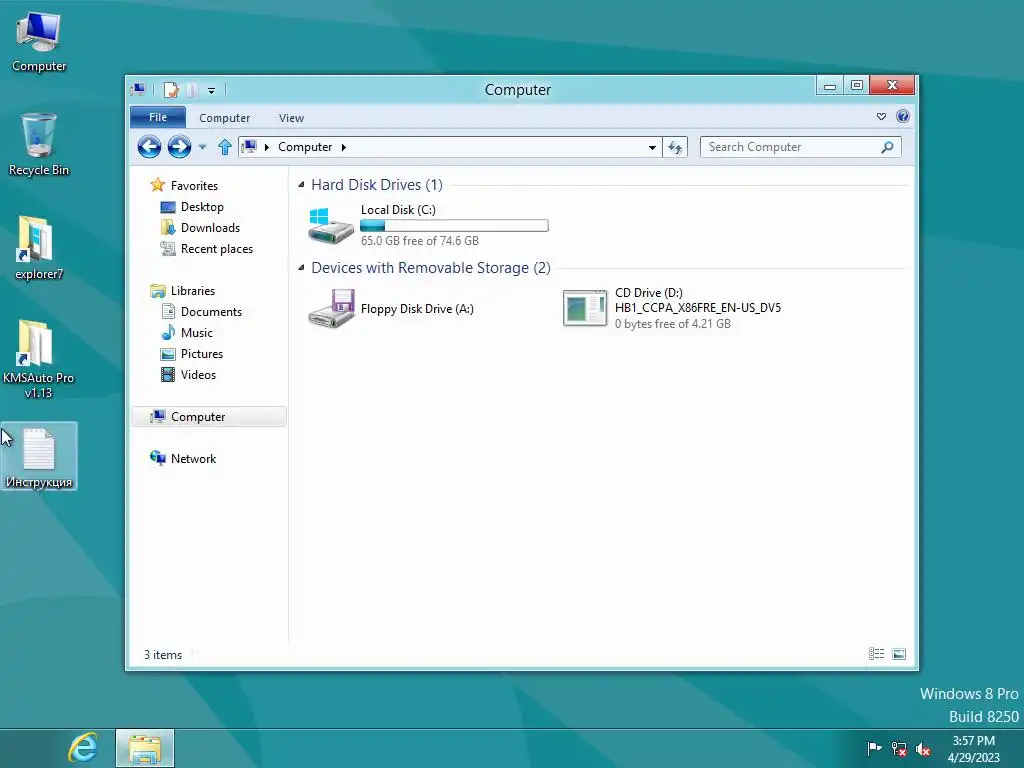Click the network status tray icon
This screenshot has width=1024, height=768.
(x=899, y=749)
